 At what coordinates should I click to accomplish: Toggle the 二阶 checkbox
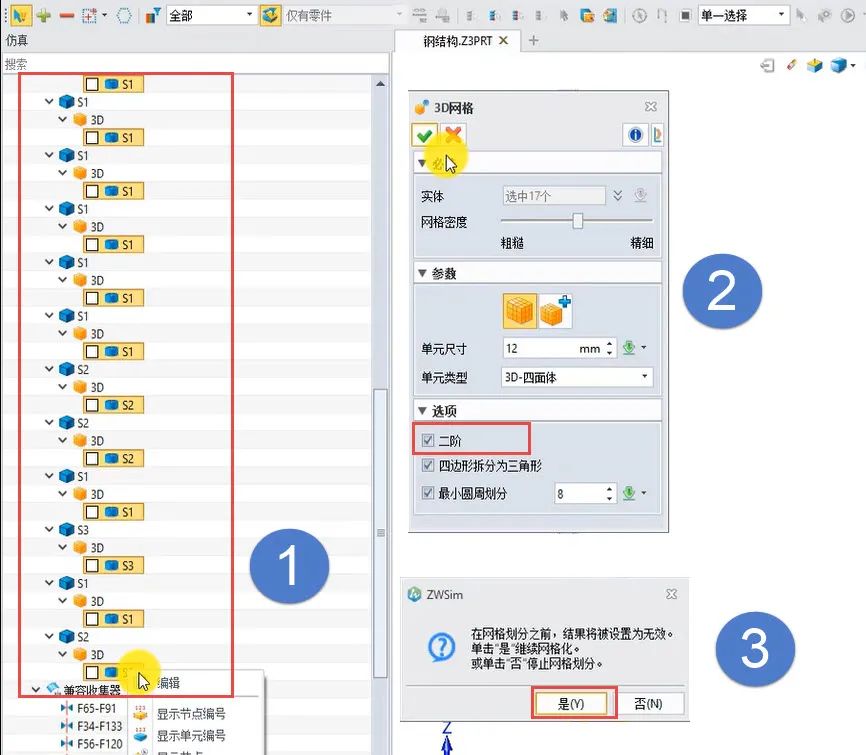pyautogui.click(x=429, y=440)
